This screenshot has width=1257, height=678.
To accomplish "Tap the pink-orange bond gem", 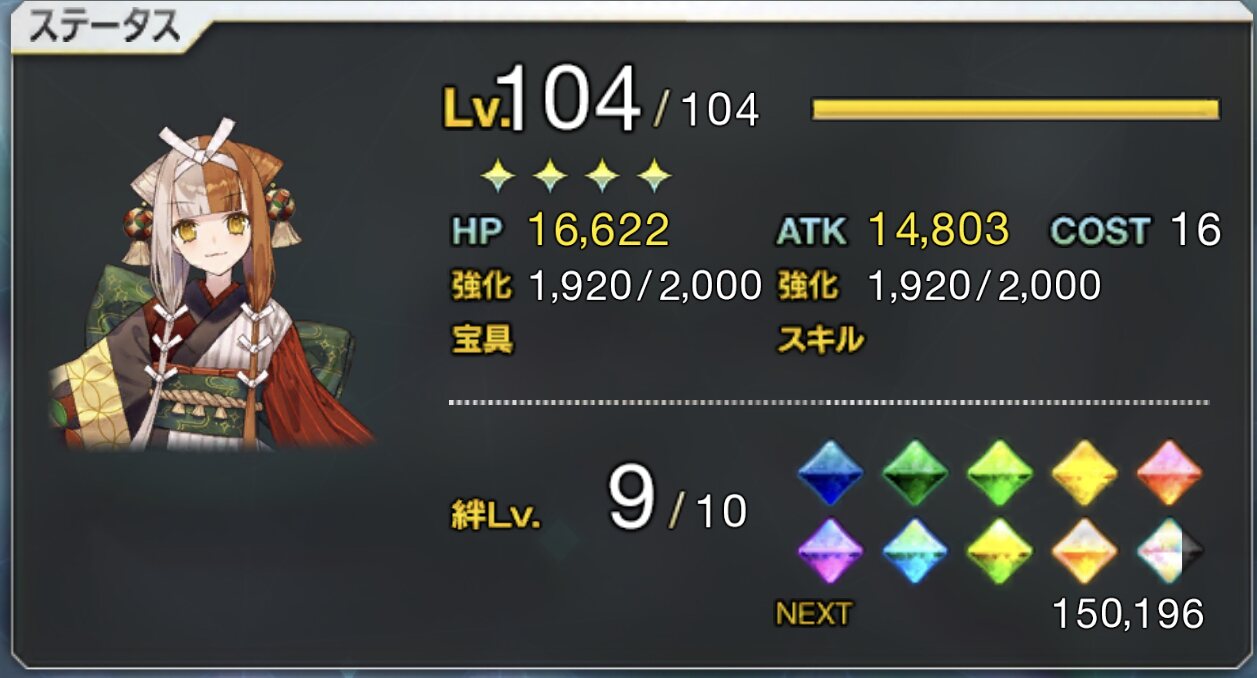I will tap(1170, 472).
